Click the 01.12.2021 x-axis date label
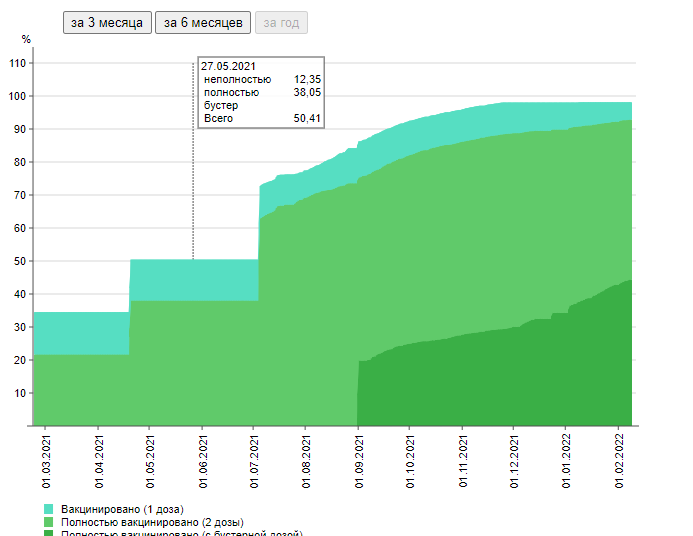693x536 pixels. 514,460
